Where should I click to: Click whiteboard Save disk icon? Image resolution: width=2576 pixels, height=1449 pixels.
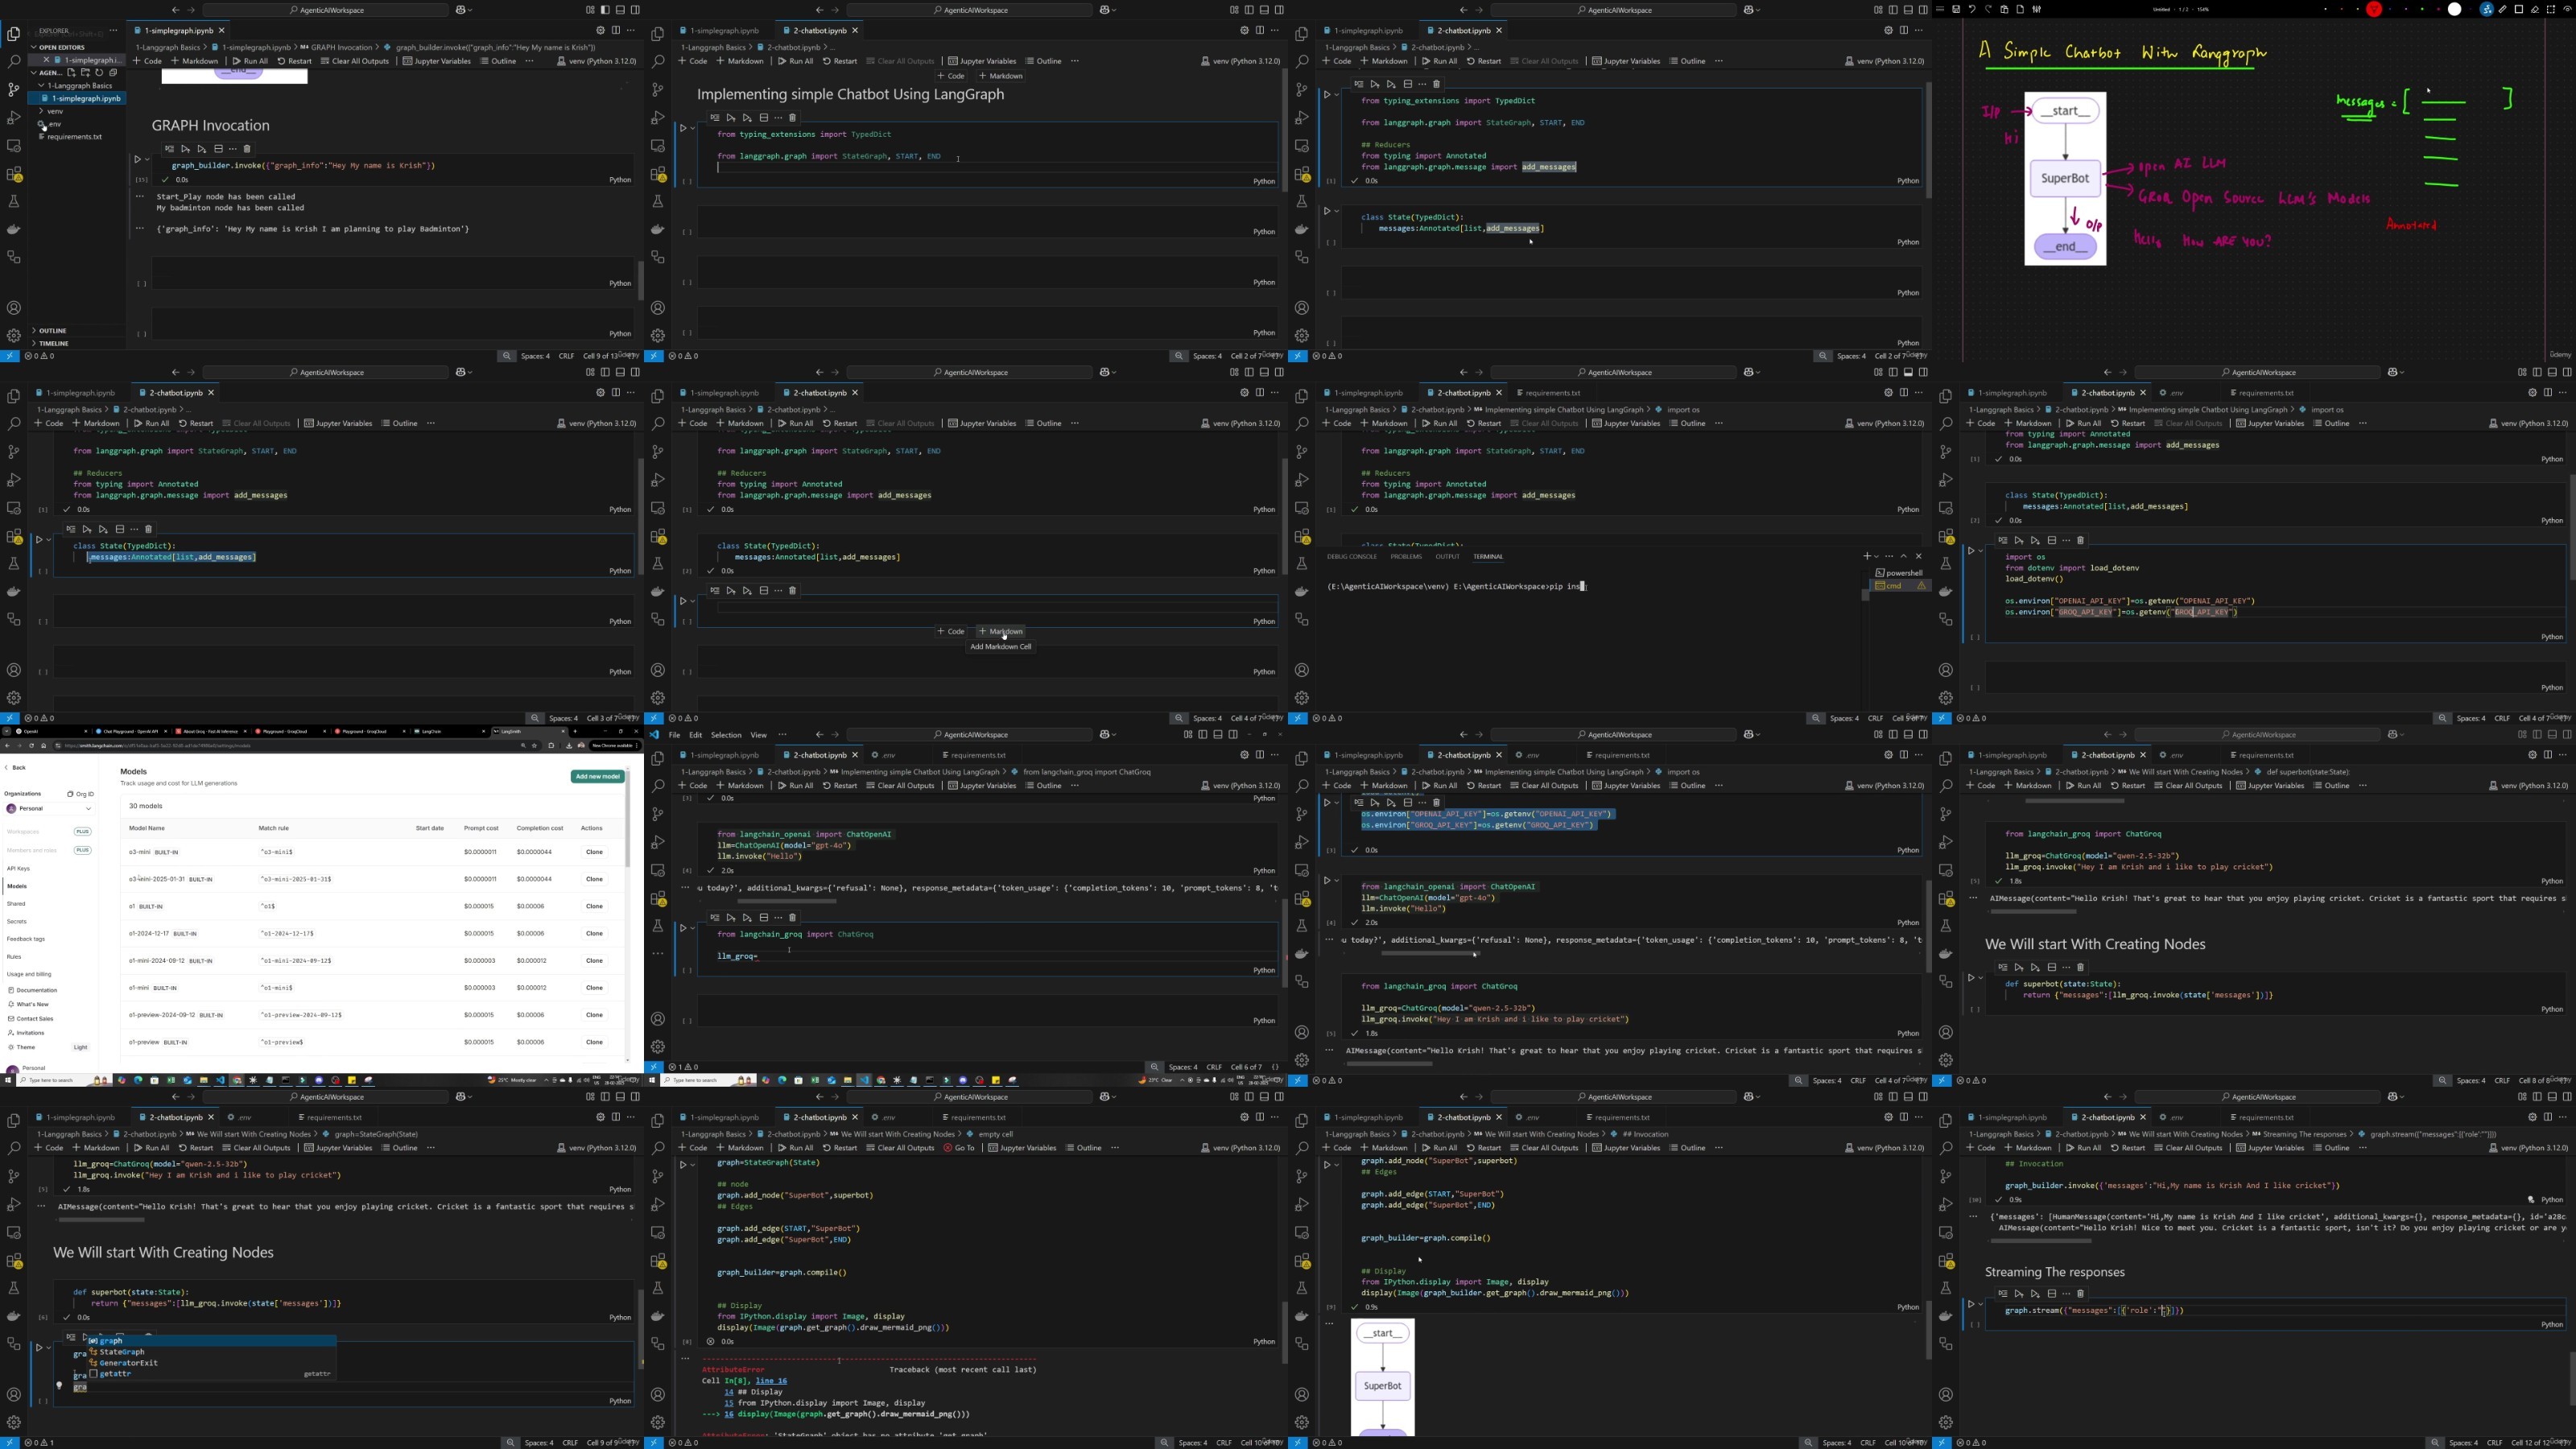[1956, 9]
